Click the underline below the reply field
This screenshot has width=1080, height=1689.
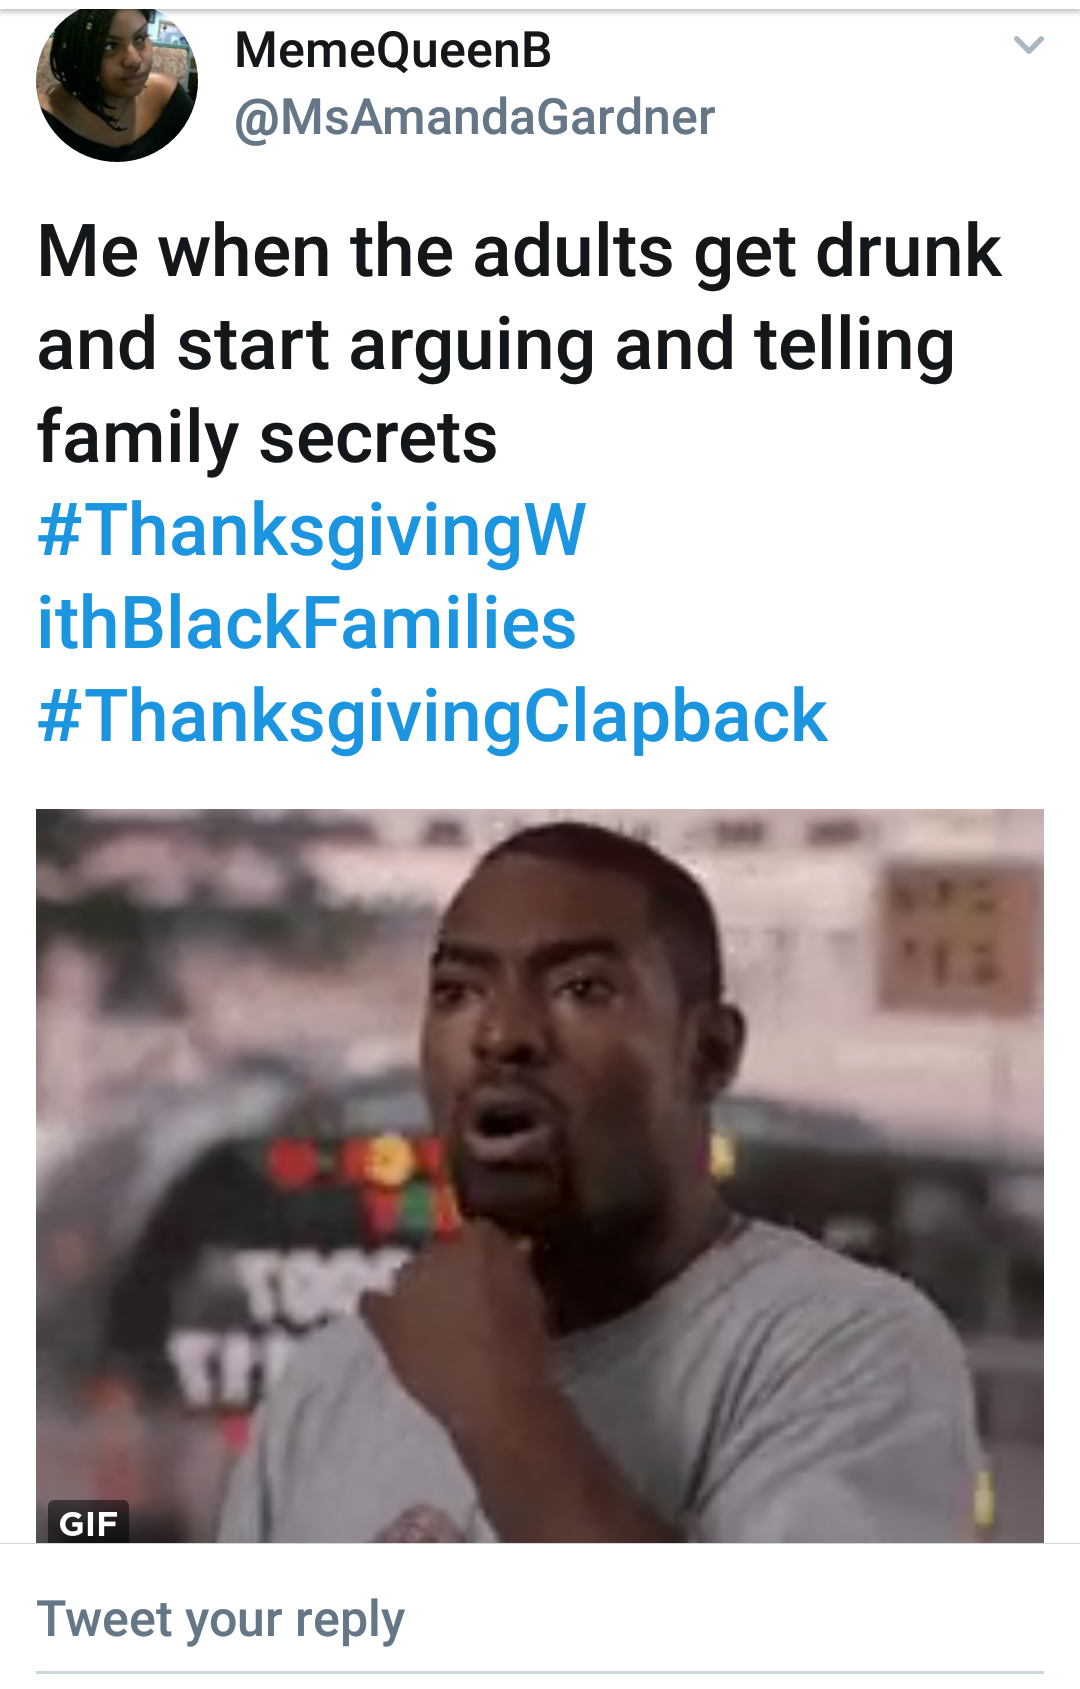point(540,1672)
